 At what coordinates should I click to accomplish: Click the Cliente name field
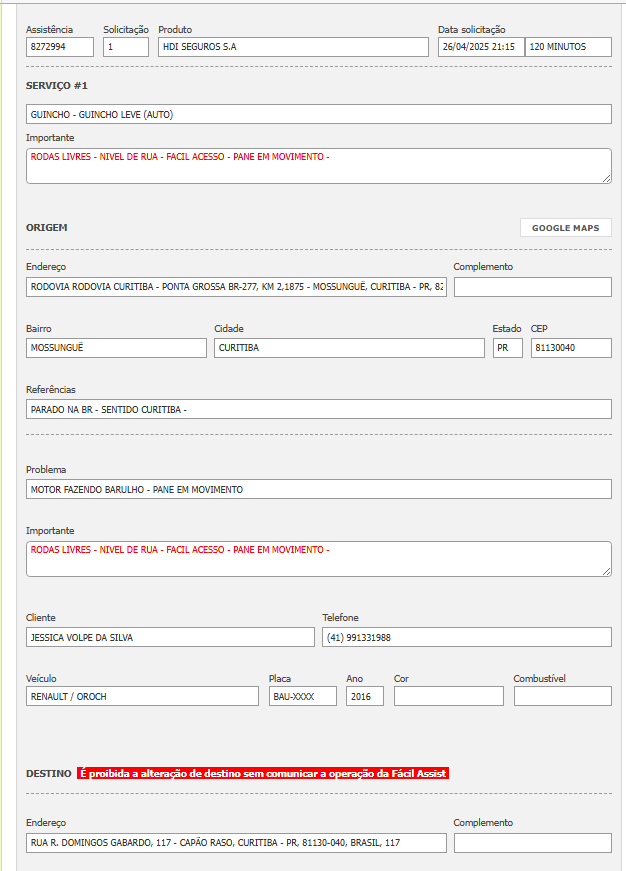pyautogui.click(x=170, y=637)
